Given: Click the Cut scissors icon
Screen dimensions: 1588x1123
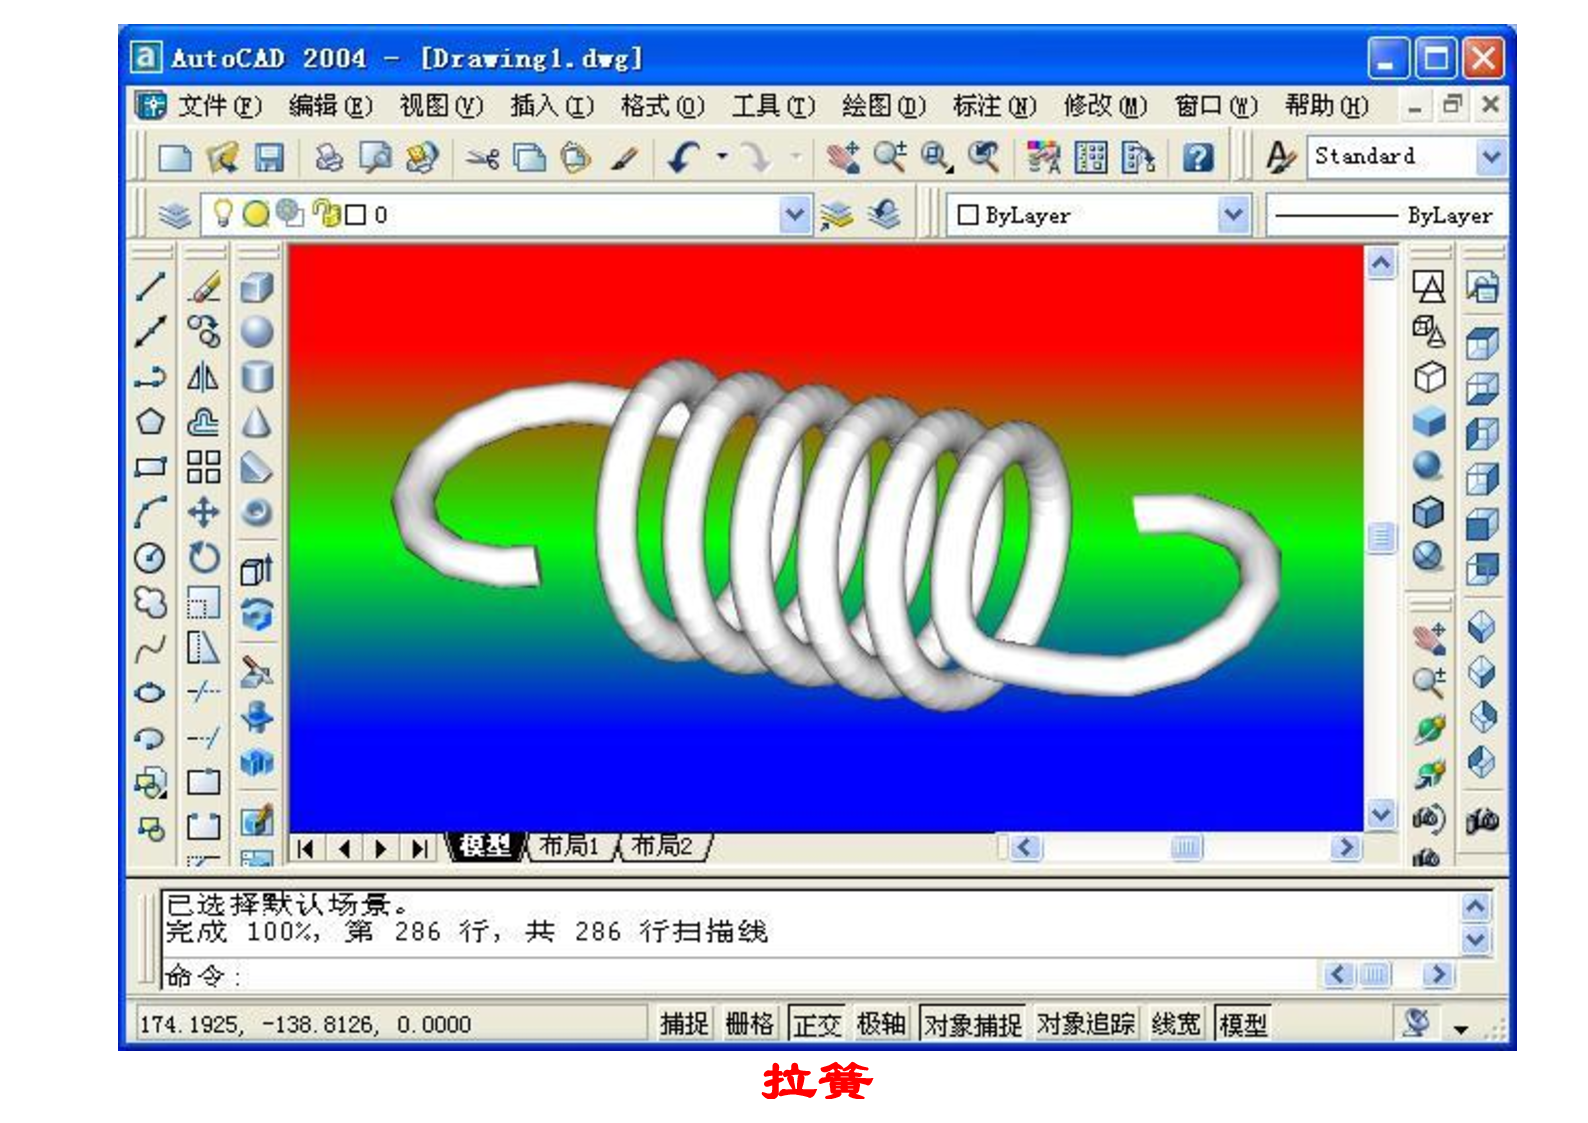Looking at the screenshot, I should pyautogui.click(x=482, y=158).
